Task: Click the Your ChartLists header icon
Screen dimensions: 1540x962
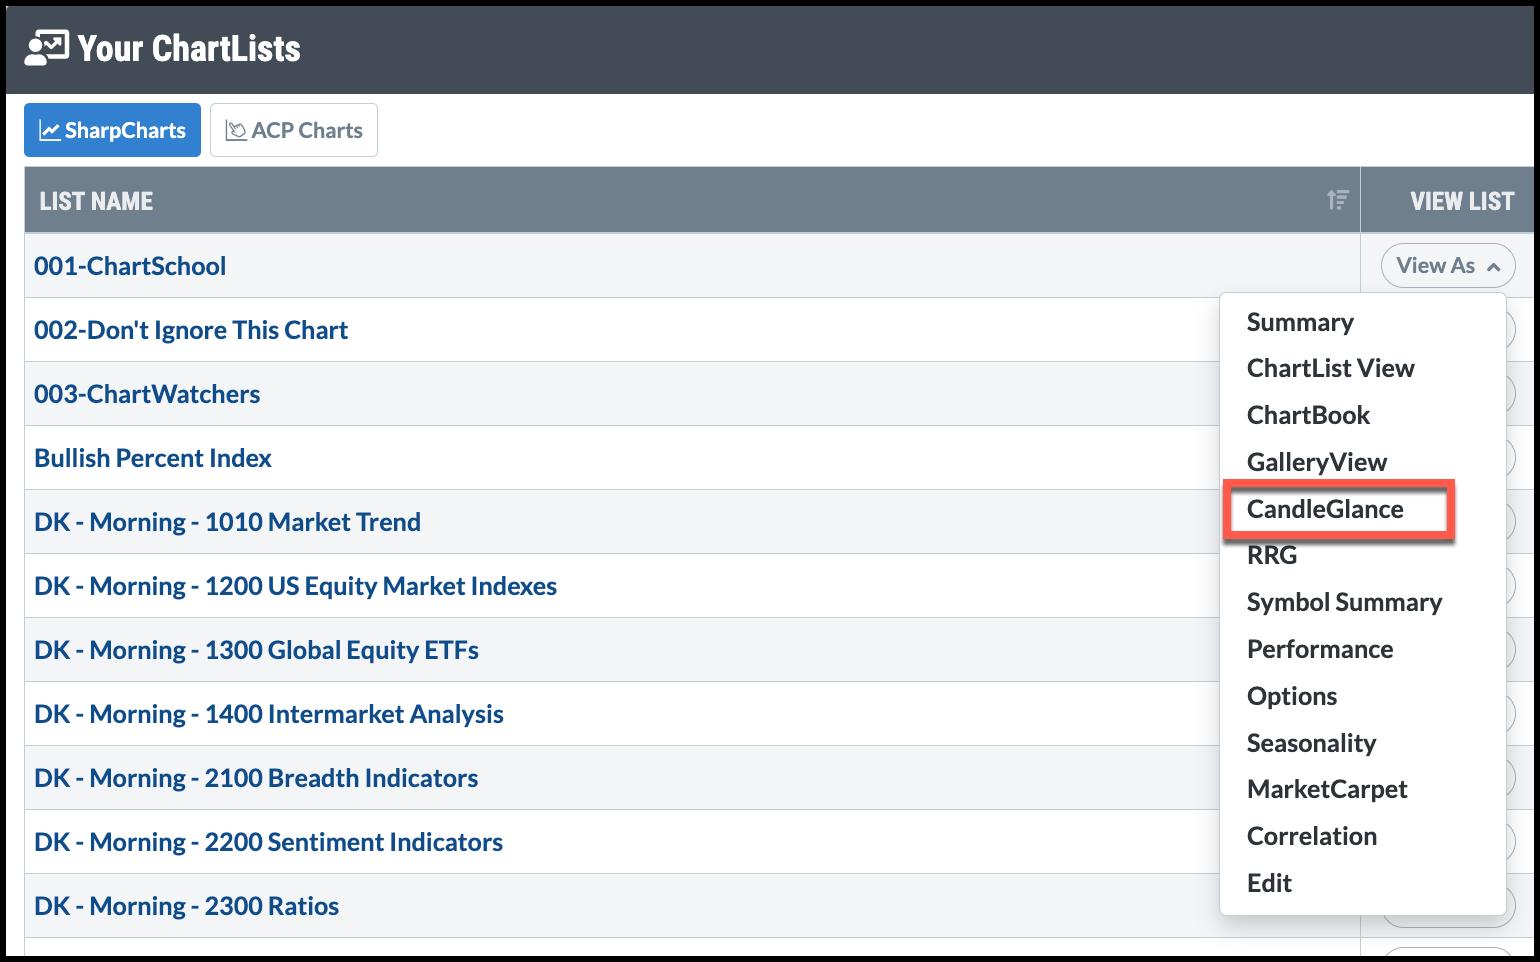Action: [46, 48]
